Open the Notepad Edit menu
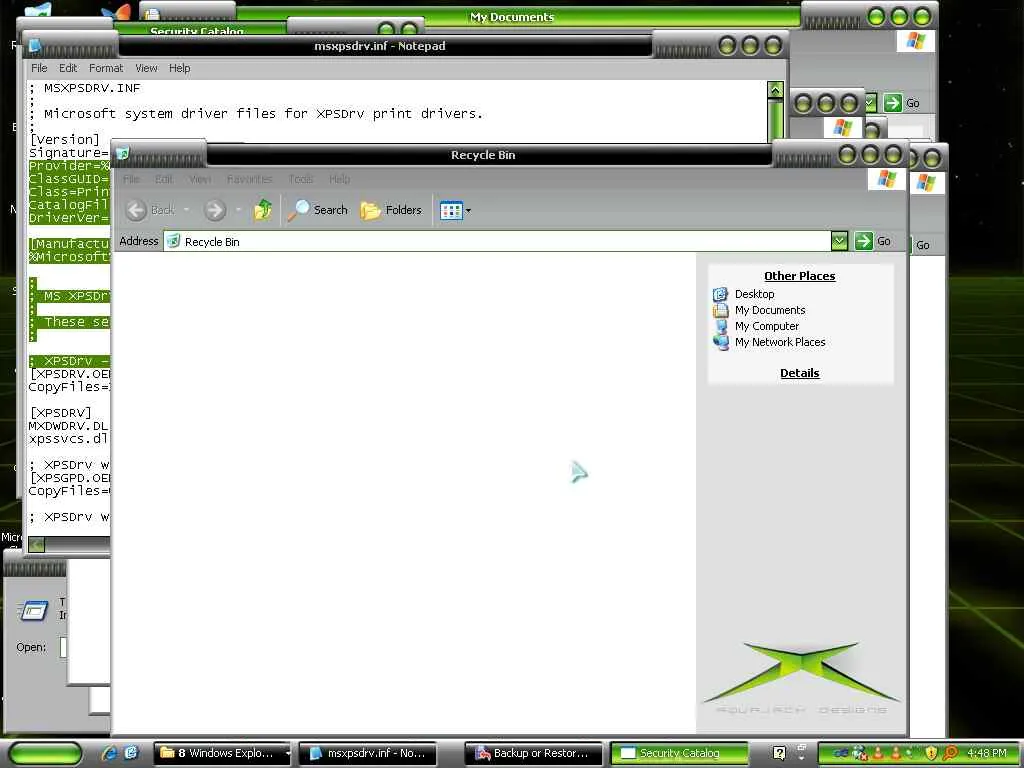1024x768 pixels. 68,68
